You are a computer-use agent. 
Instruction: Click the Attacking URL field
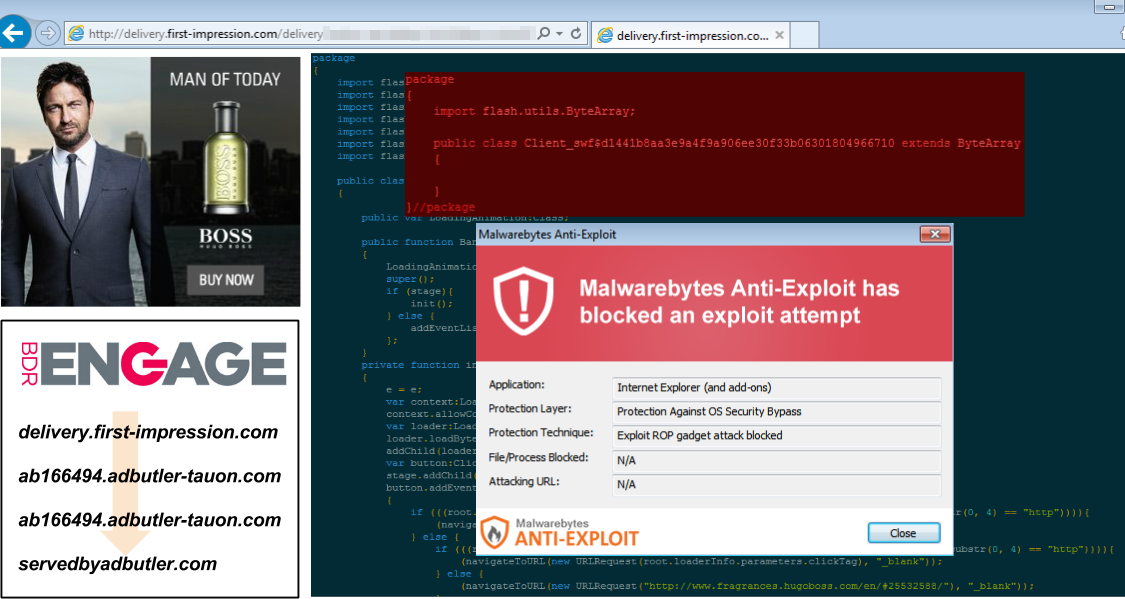click(777, 484)
